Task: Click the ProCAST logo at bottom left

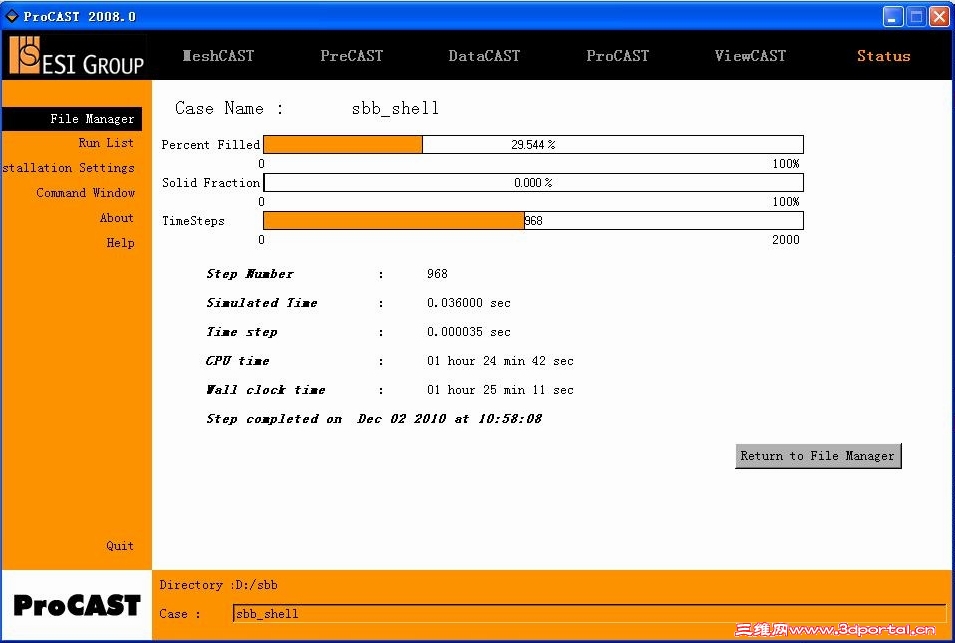Action: pos(77,605)
